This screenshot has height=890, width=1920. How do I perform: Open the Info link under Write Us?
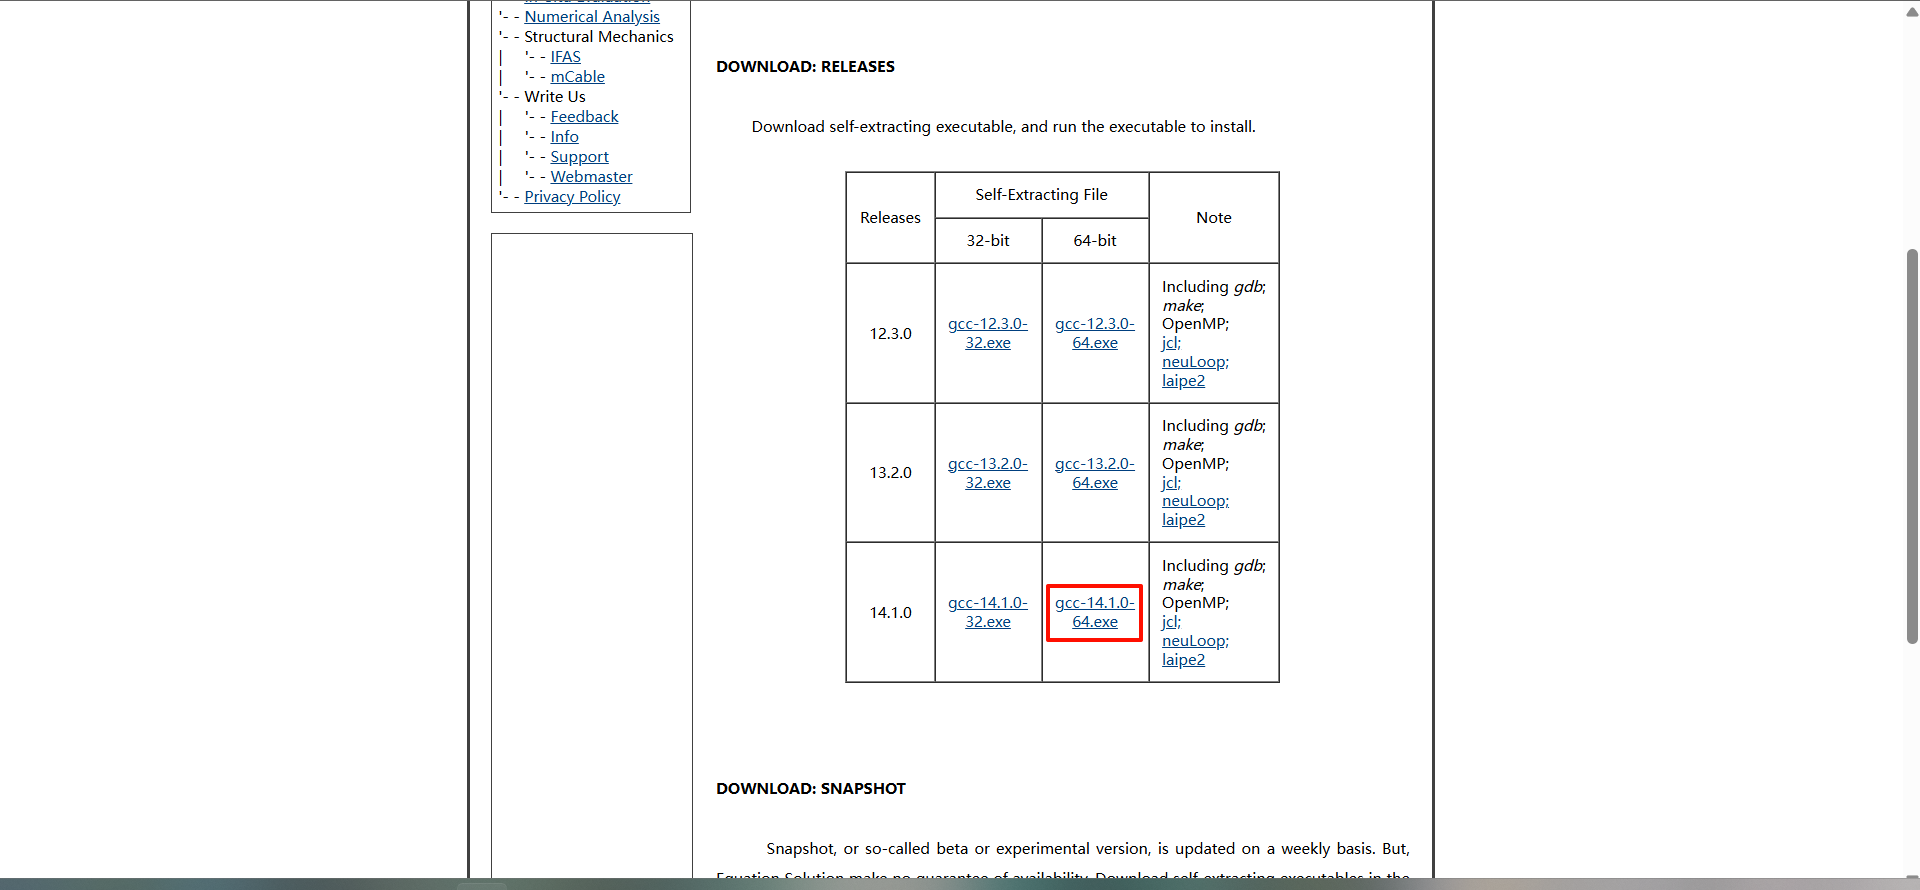click(x=564, y=137)
